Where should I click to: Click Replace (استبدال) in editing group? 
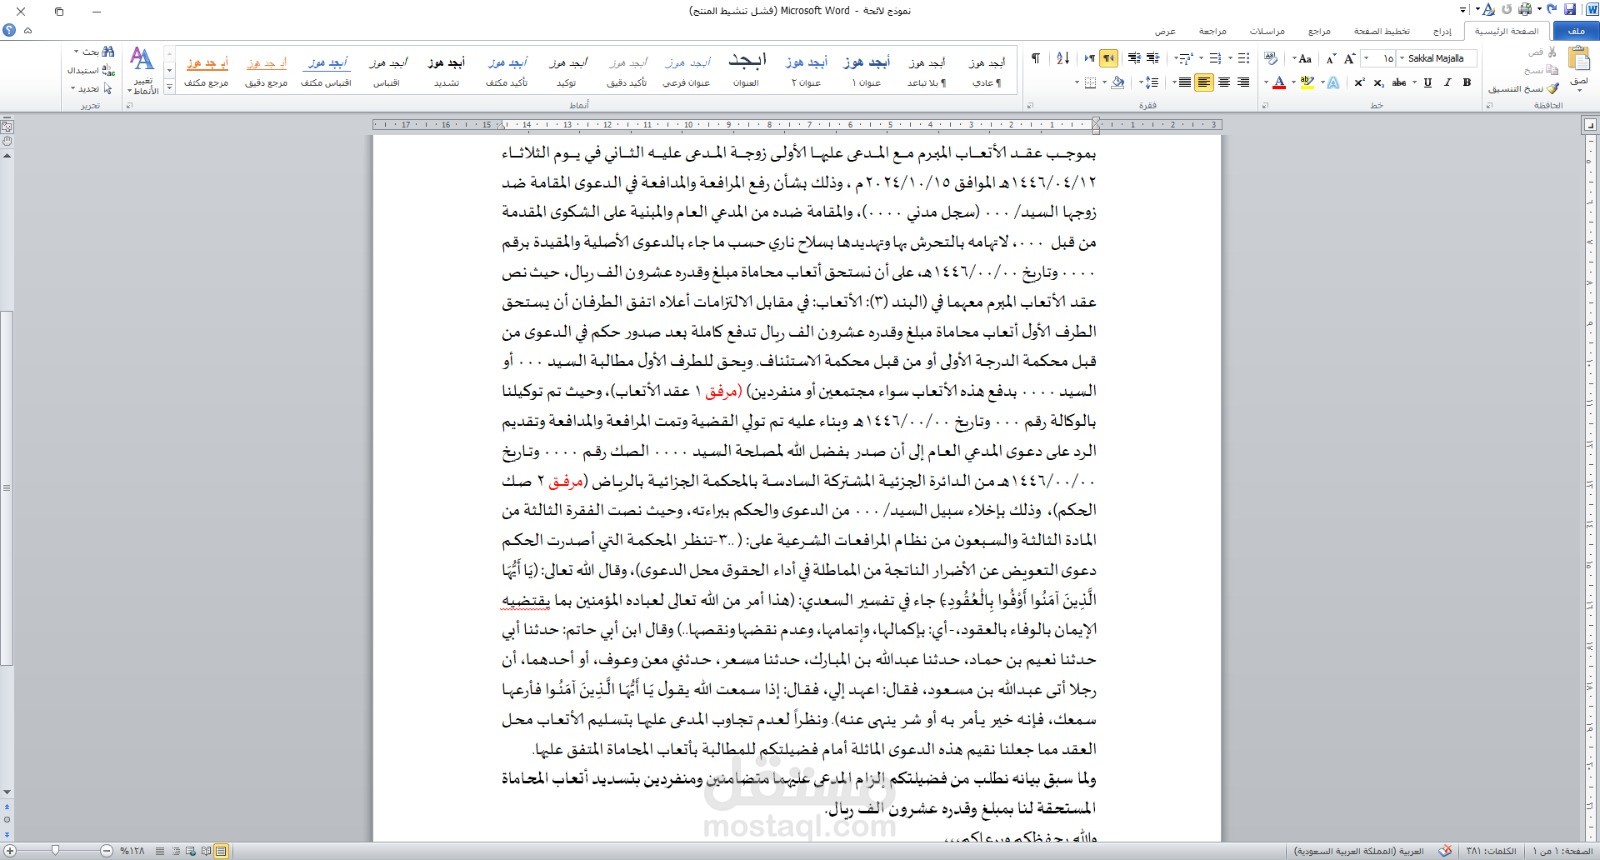tap(90, 70)
